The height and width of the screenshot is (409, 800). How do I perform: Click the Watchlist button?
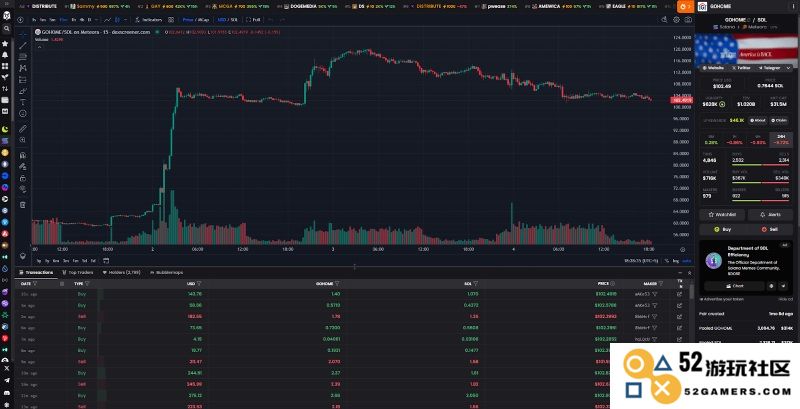722,215
